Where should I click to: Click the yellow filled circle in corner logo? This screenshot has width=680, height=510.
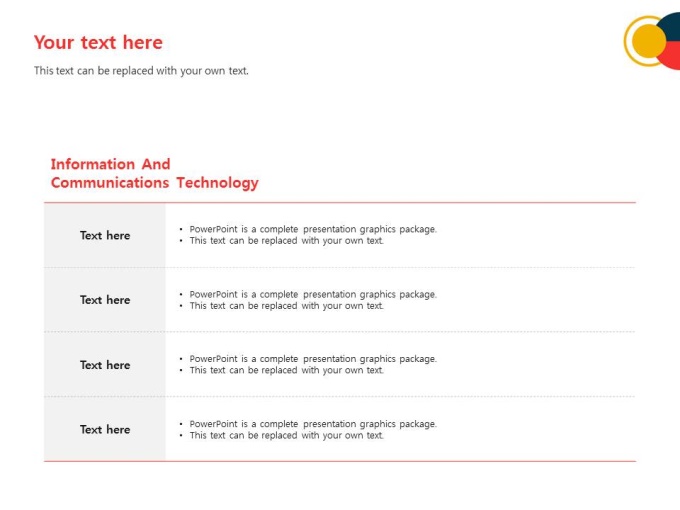coord(649,41)
